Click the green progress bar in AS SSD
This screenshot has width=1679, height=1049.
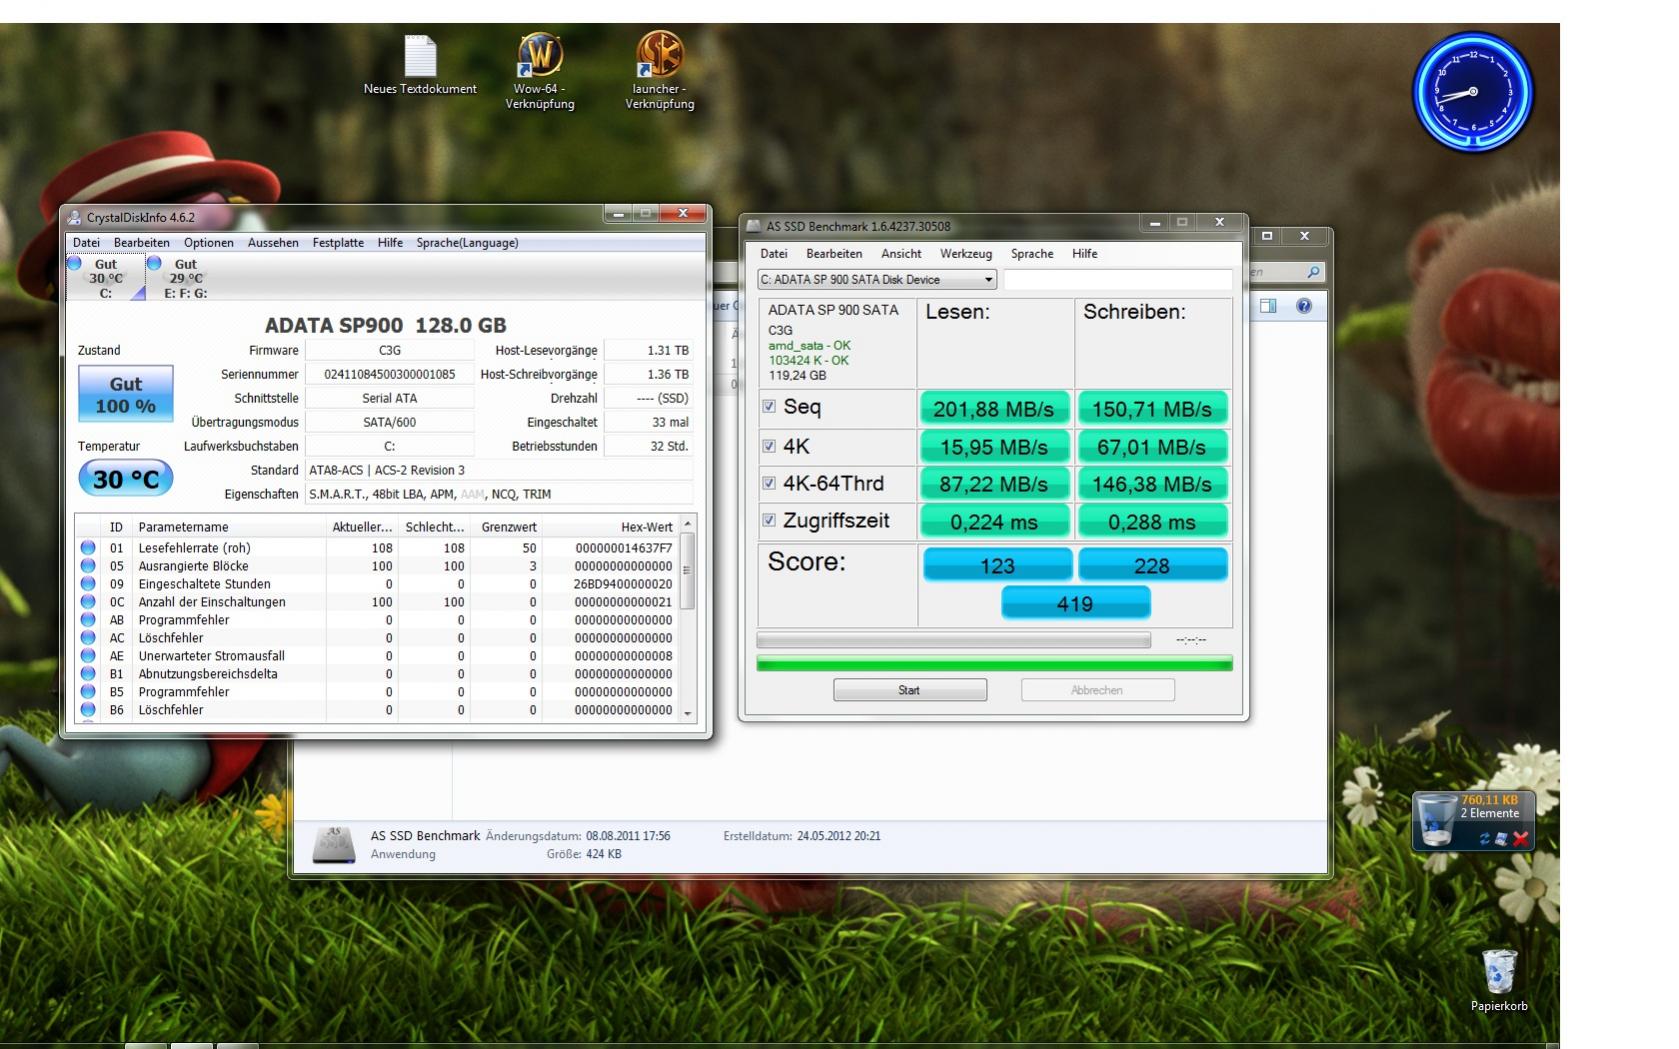995,664
